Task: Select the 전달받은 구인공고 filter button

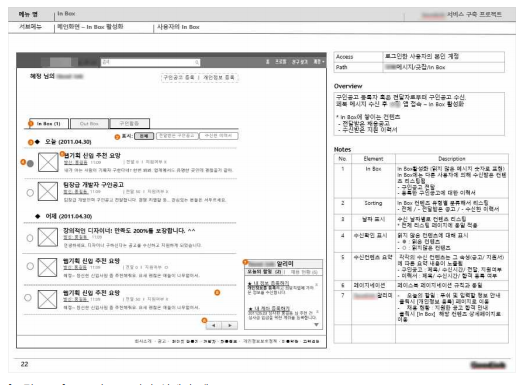Action: (x=177, y=136)
